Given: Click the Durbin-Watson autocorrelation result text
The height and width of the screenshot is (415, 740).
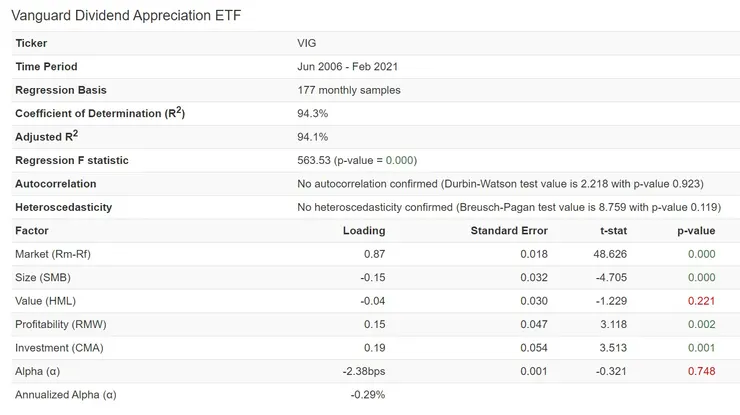Looking at the screenshot, I should tap(500, 184).
